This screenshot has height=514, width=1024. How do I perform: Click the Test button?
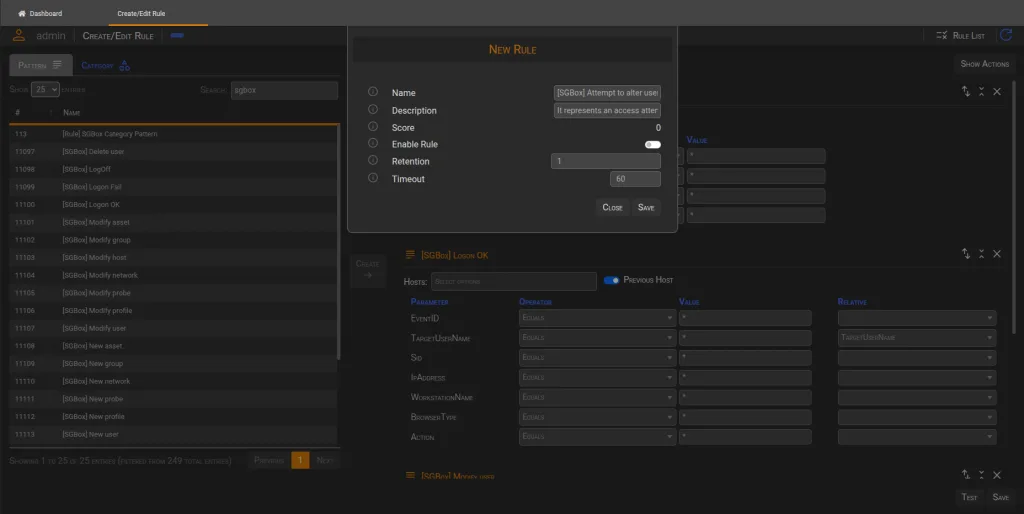969,497
